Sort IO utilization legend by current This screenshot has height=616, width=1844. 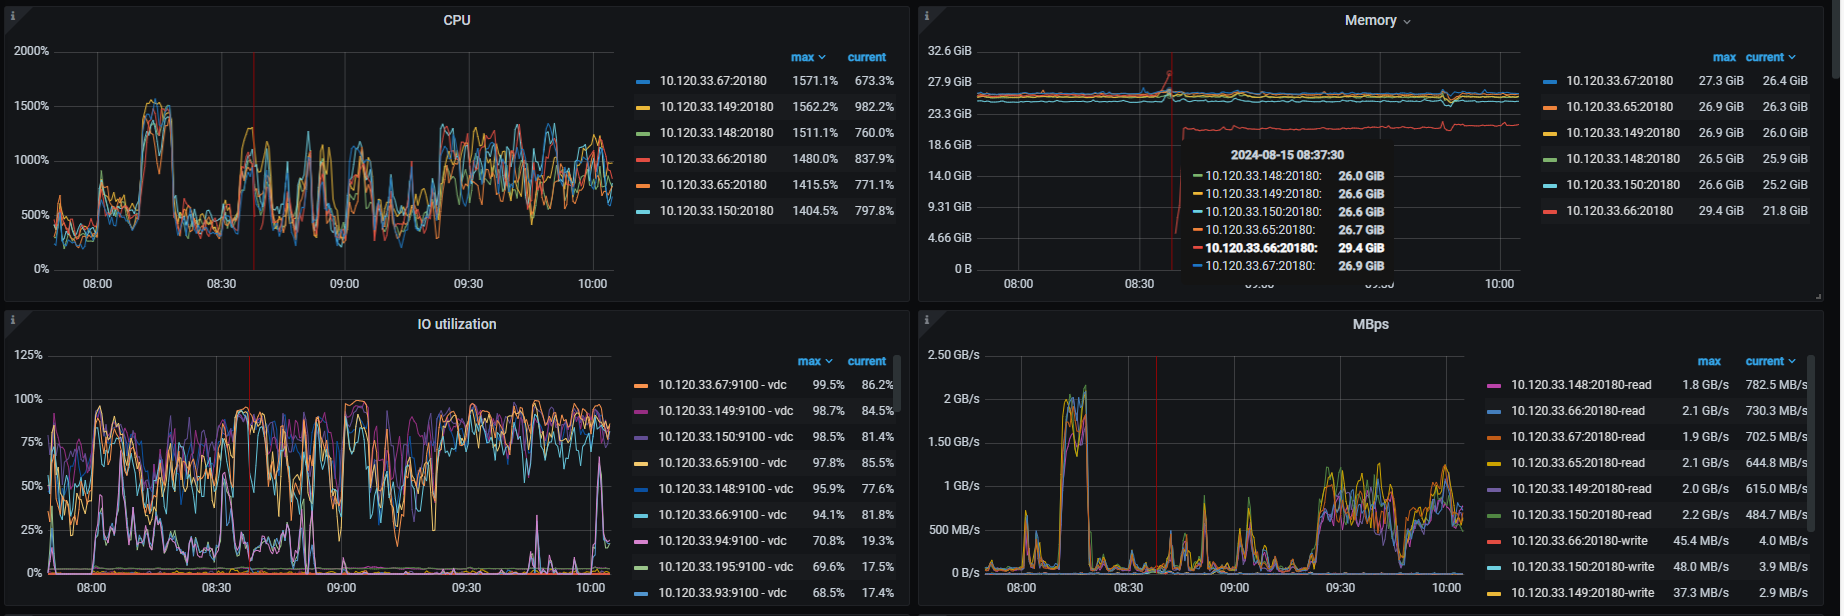click(x=866, y=361)
